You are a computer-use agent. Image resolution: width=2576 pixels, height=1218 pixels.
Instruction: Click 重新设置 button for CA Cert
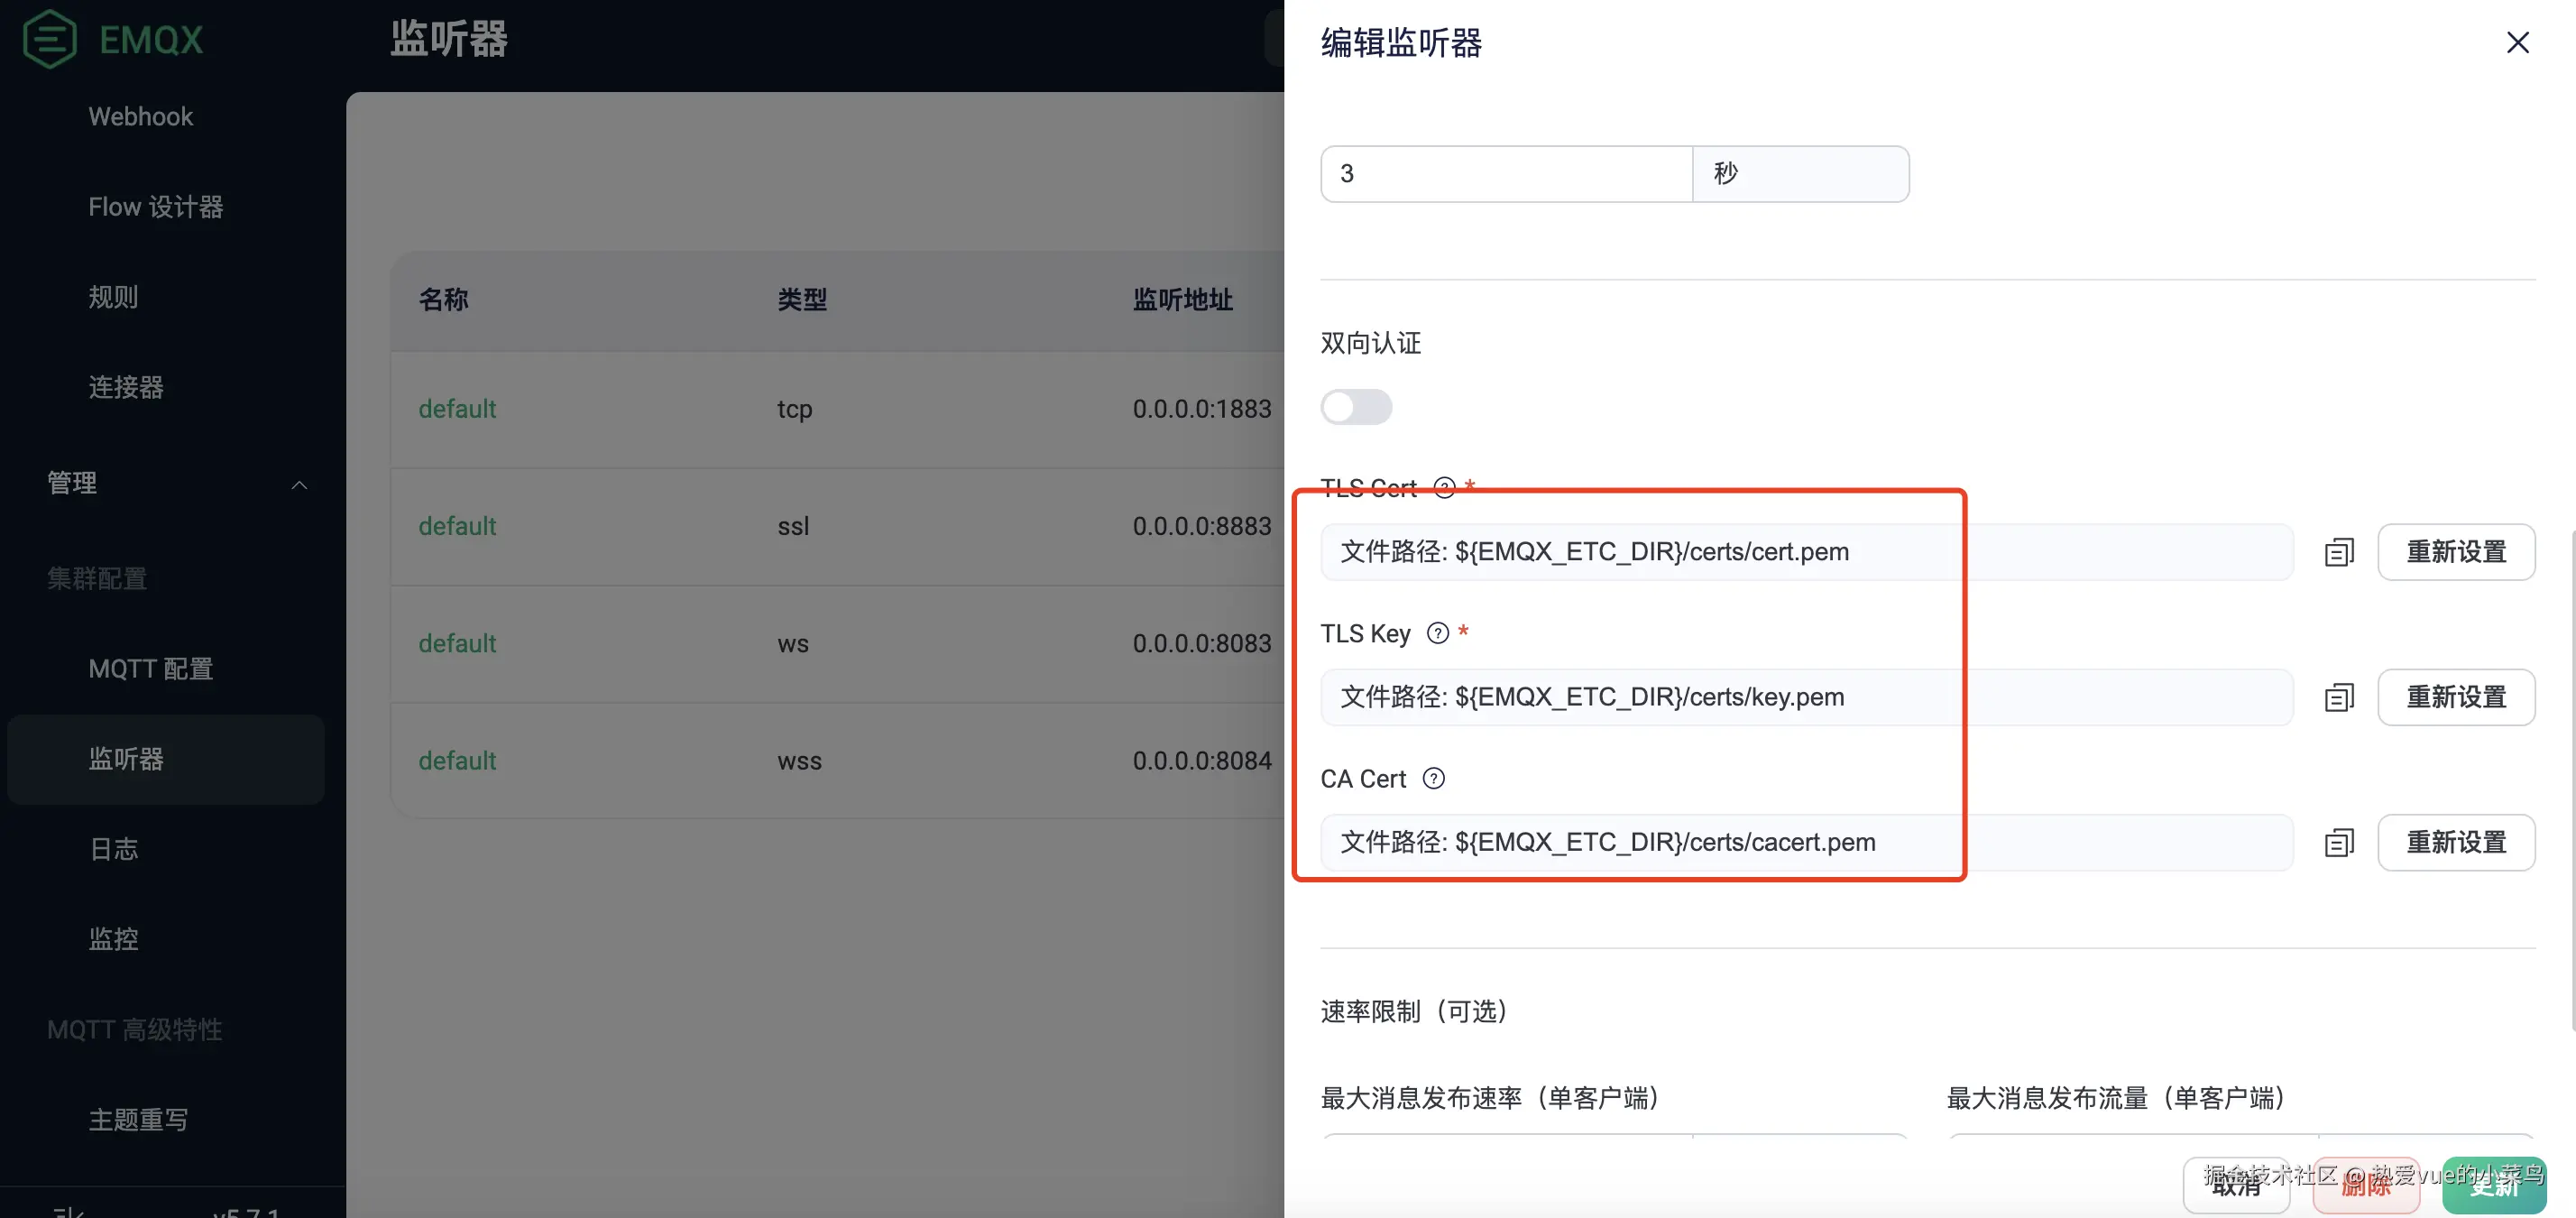click(x=2455, y=842)
